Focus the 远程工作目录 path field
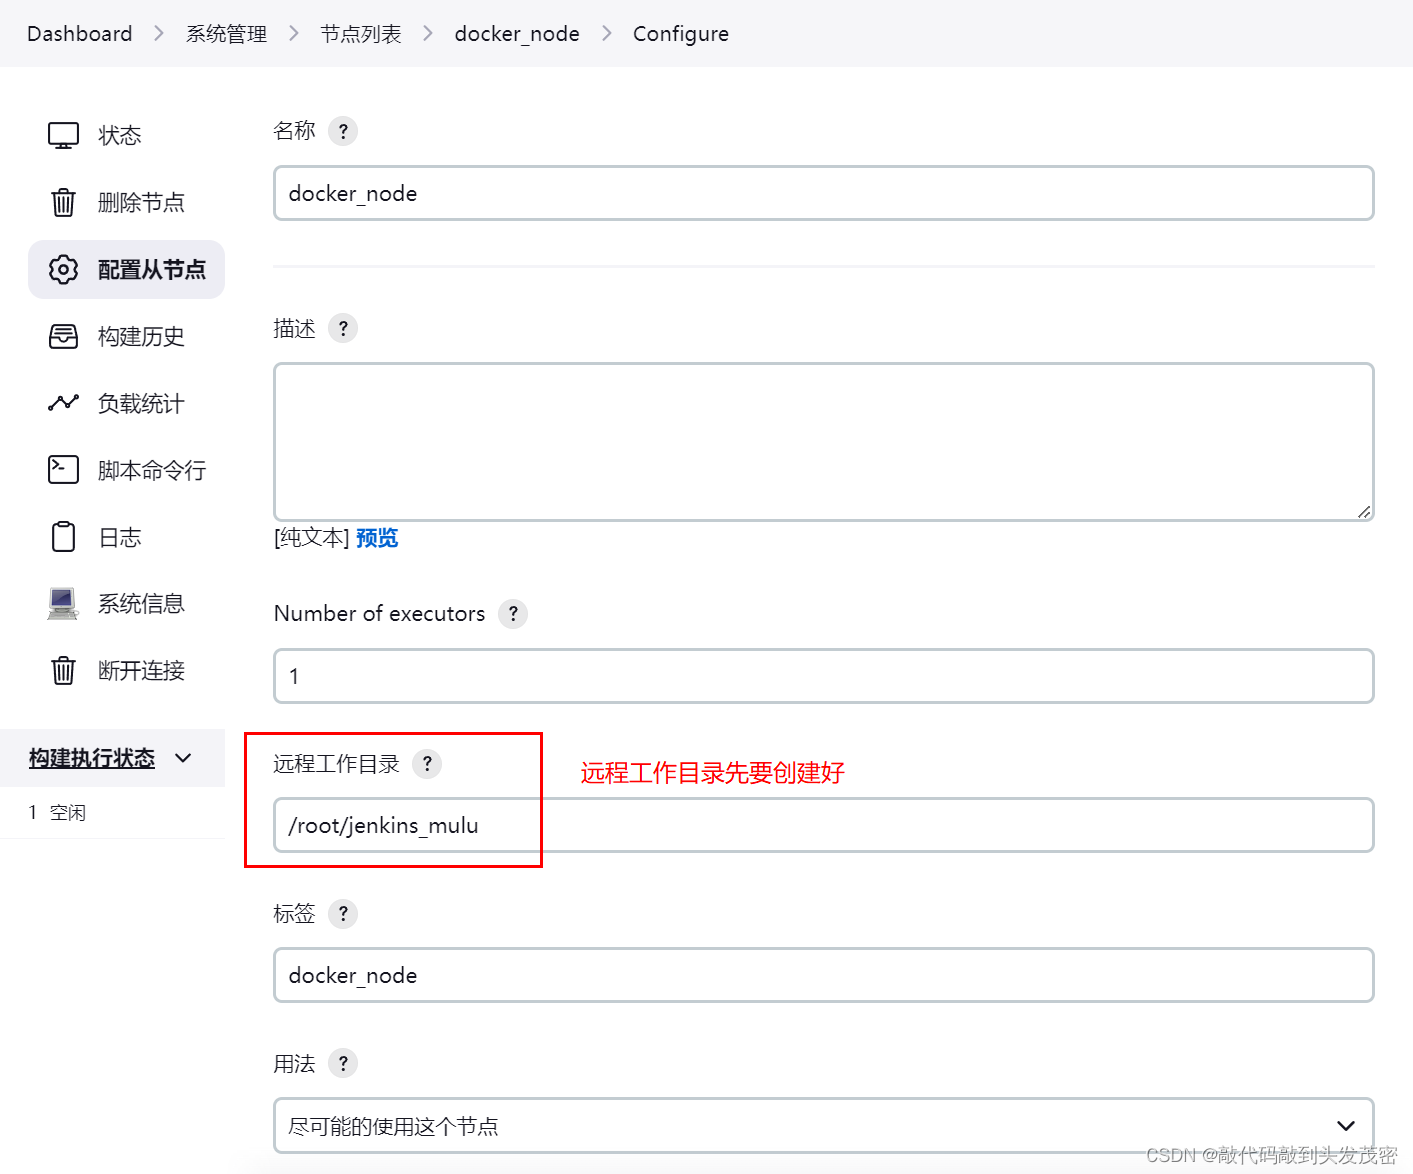1413x1174 pixels. pyautogui.click(x=824, y=825)
